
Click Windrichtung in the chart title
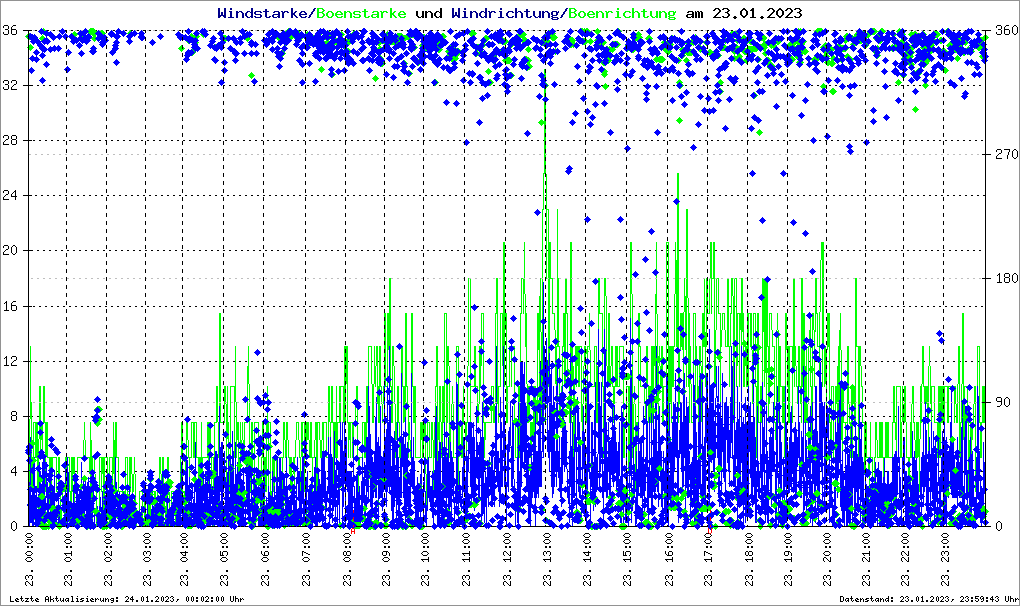pos(505,13)
